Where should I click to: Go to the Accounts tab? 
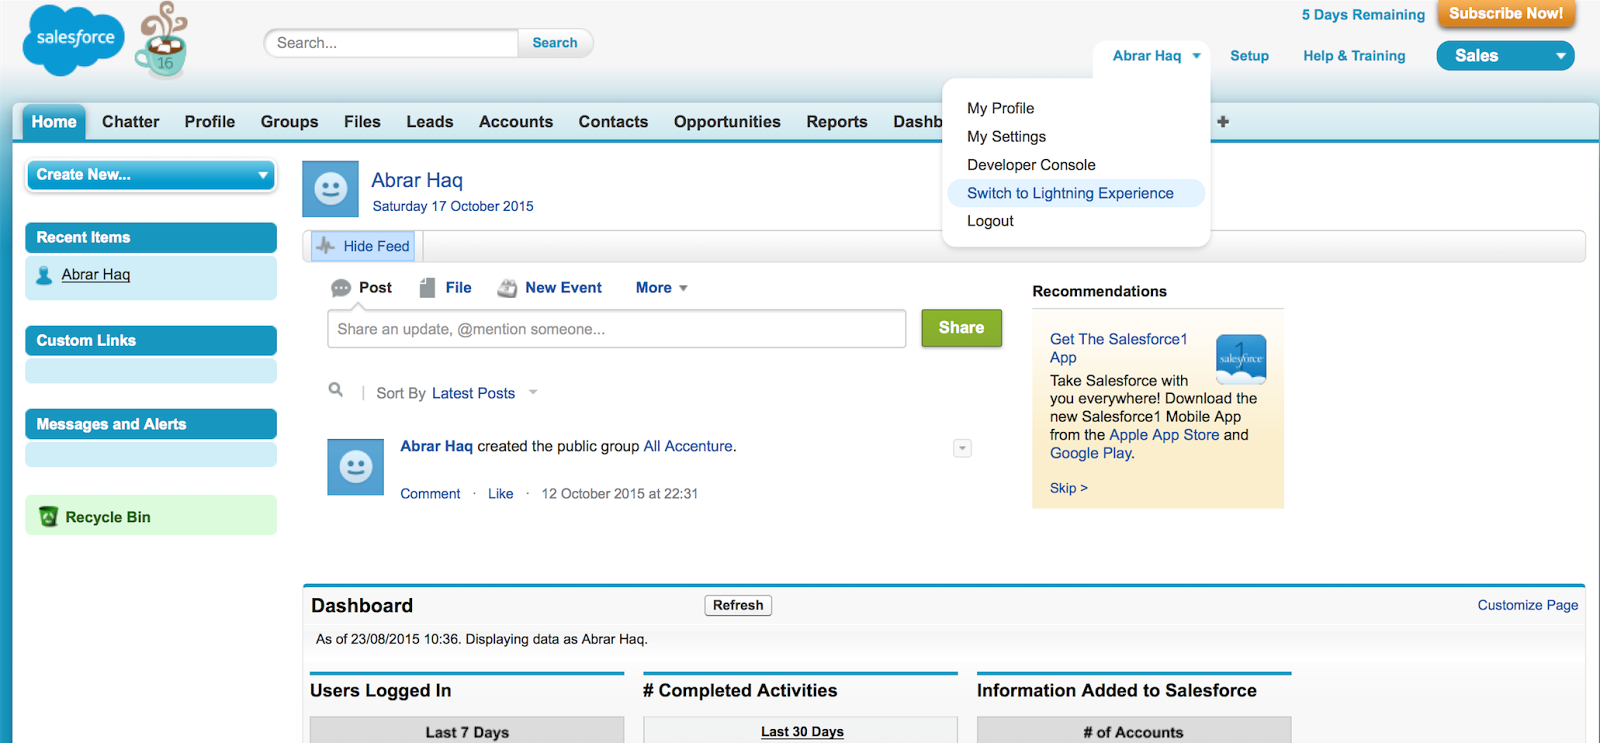pos(516,122)
